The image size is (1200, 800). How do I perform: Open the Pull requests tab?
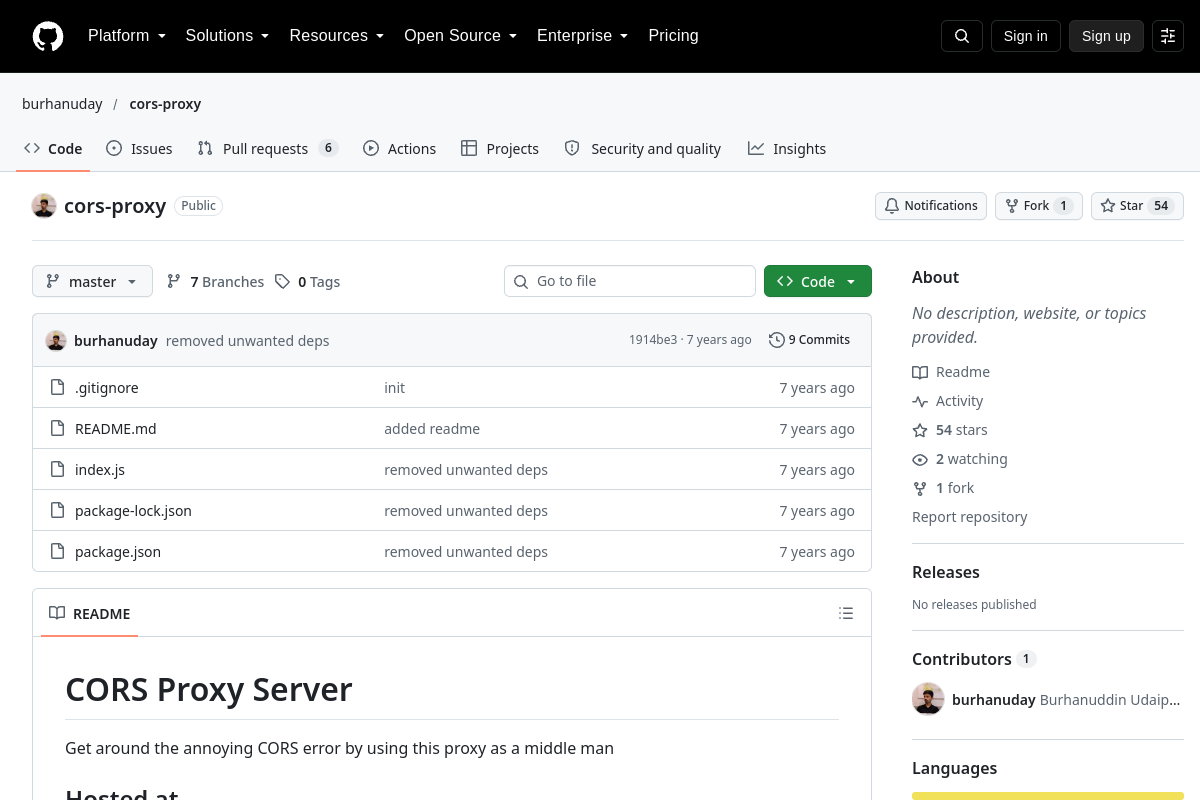268,148
